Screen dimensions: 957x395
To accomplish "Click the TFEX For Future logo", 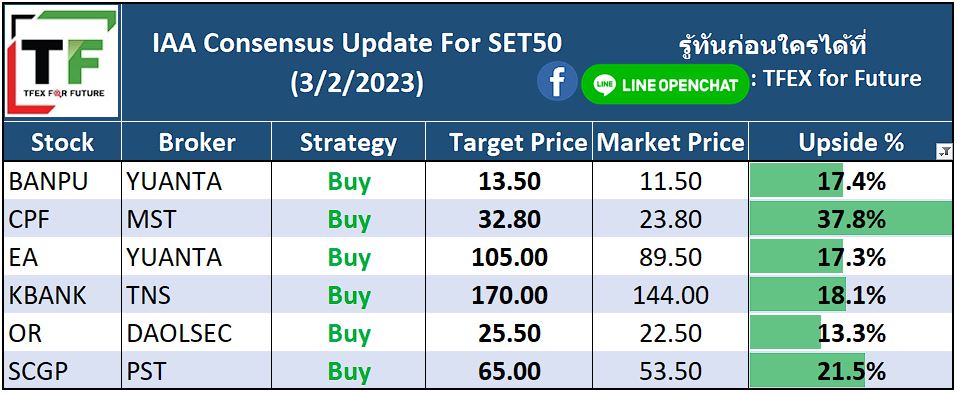I will tap(62, 61).
